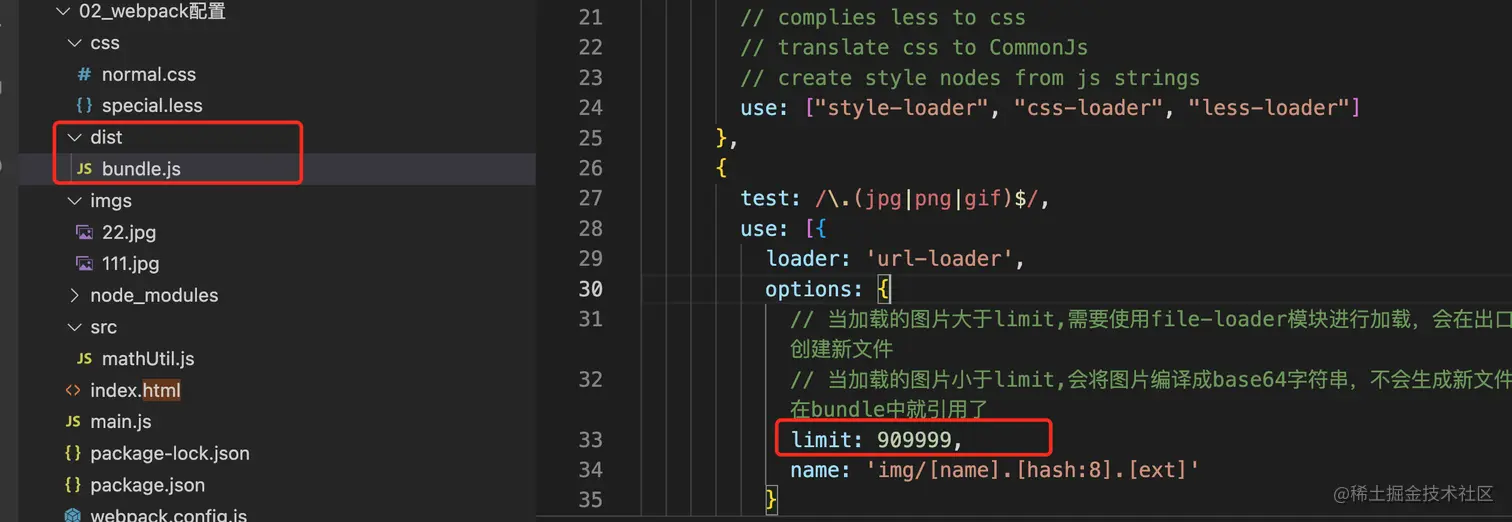The width and height of the screenshot is (1512, 522).
Task: Open 111.jpg image file
Action: (130, 264)
